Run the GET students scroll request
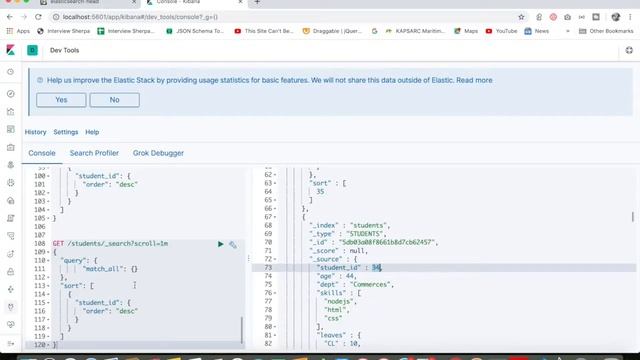The width and height of the screenshot is (640, 360). click(220, 244)
